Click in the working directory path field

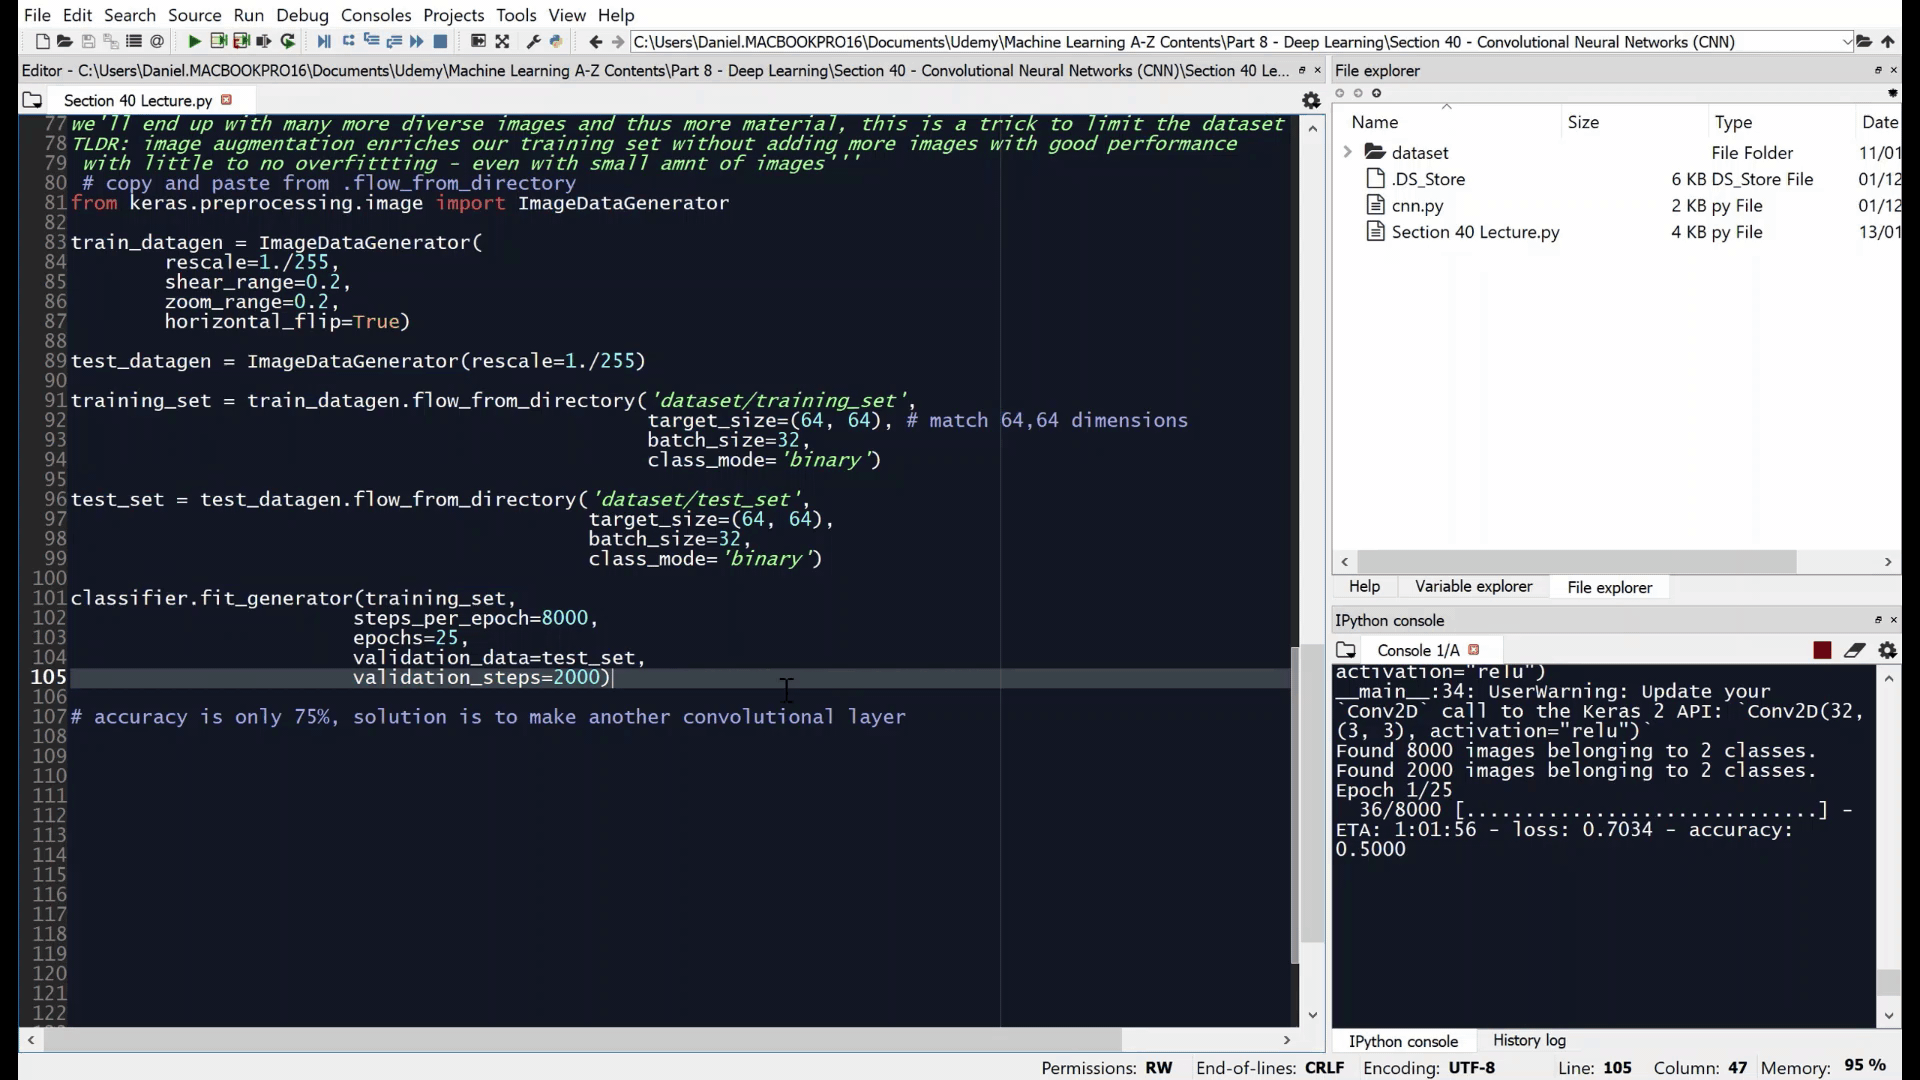[x=1235, y=42]
